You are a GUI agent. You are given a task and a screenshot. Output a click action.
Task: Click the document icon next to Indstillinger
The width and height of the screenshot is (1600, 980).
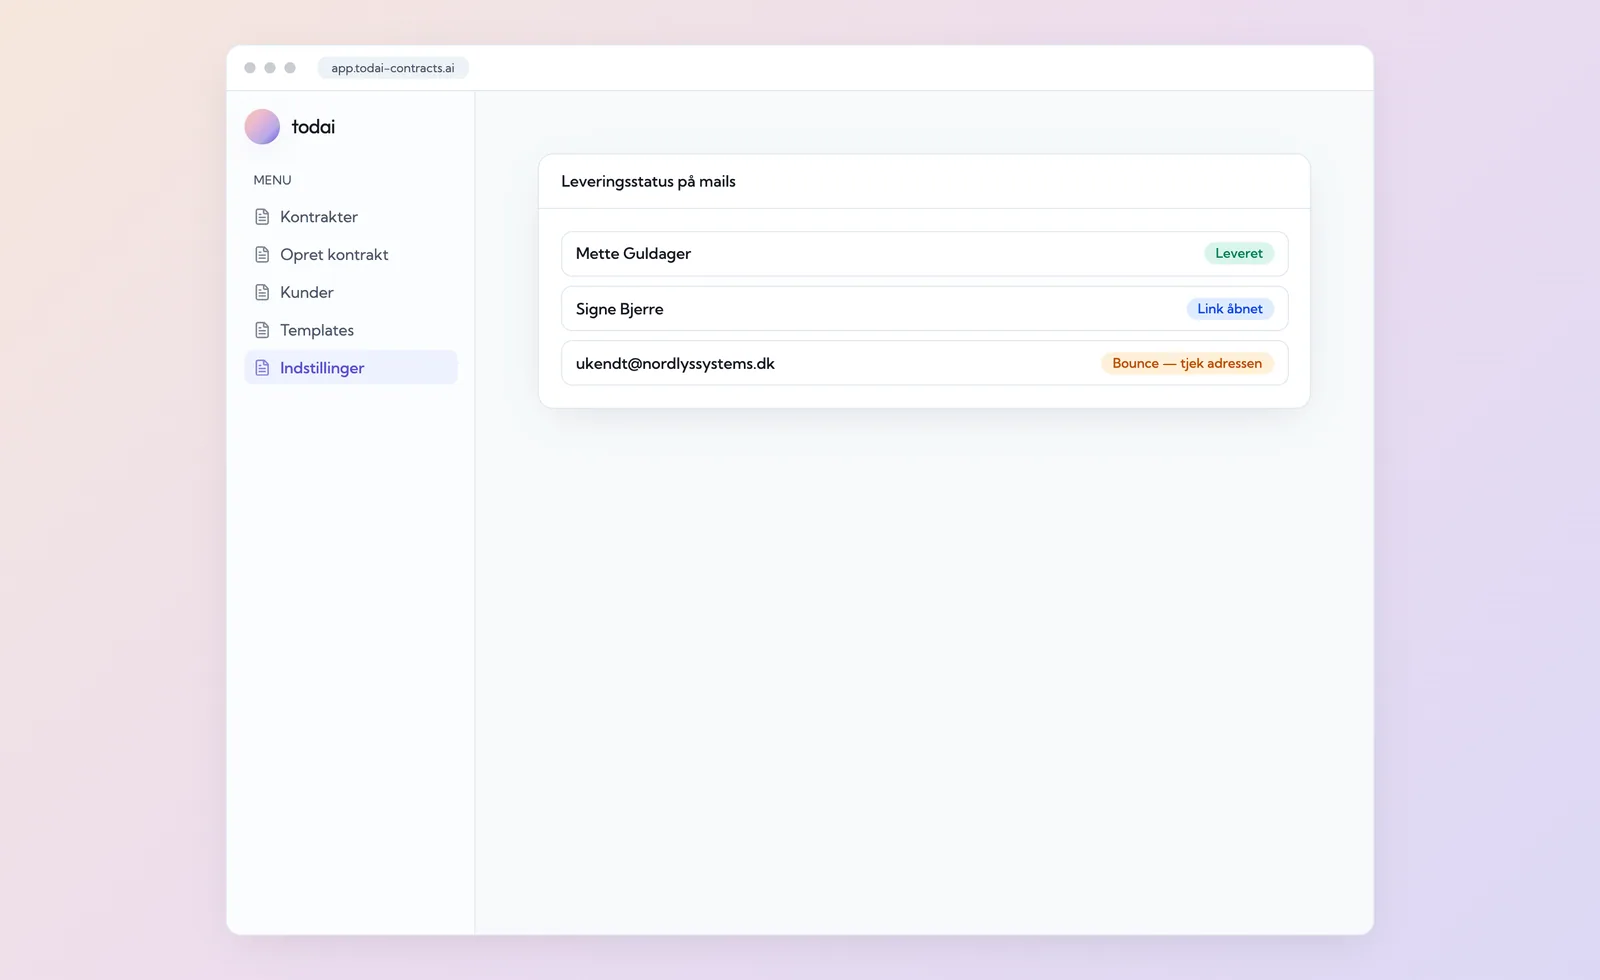(x=262, y=368)
